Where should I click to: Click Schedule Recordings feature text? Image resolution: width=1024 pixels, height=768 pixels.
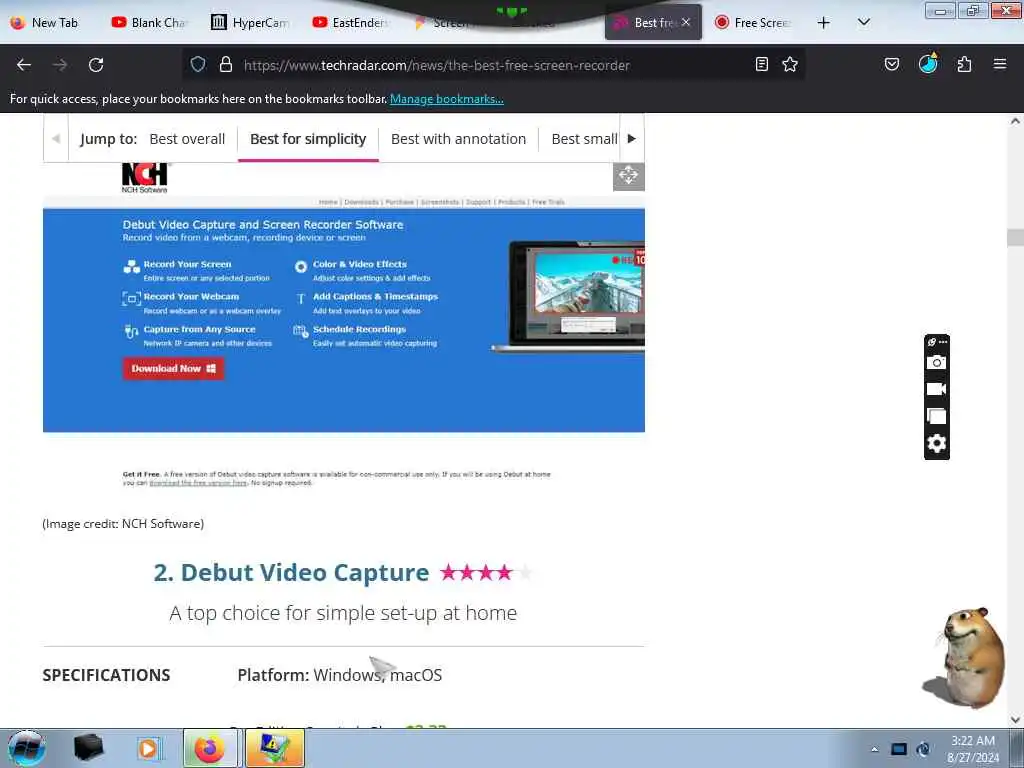coord(359,330)
